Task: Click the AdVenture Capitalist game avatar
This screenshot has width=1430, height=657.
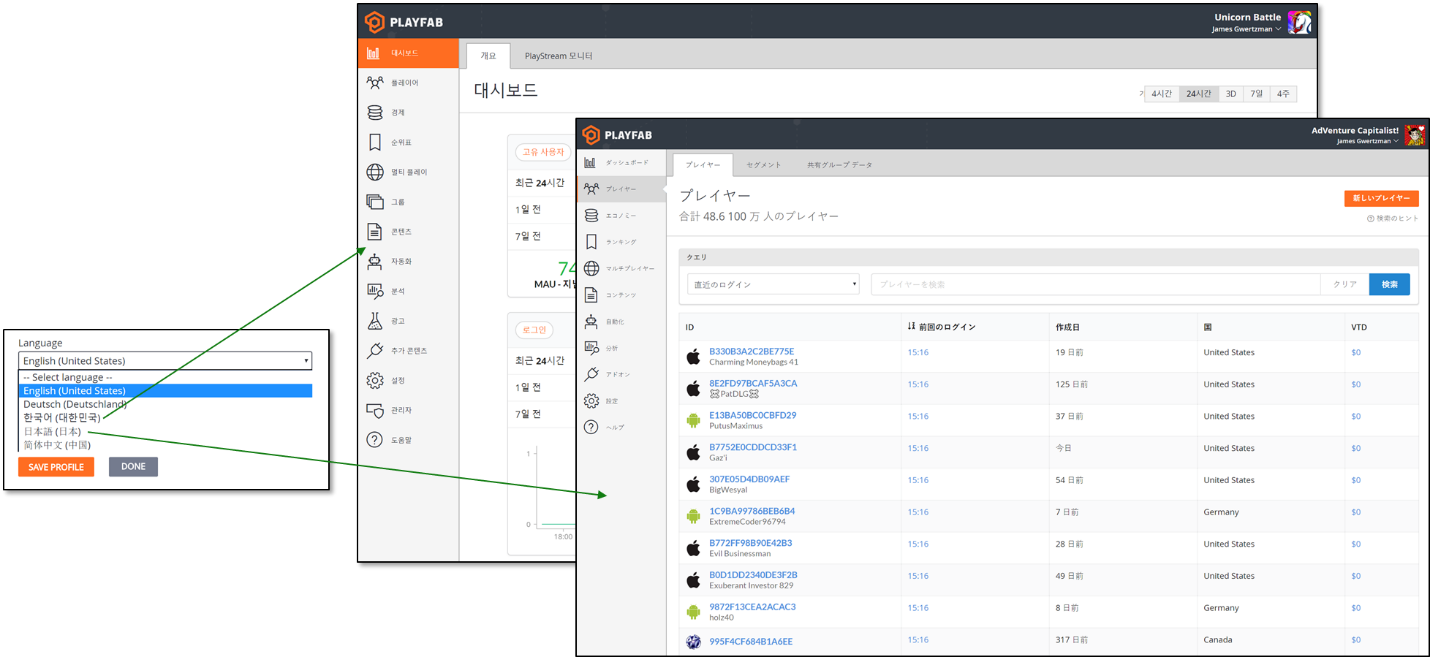Action: pos(1414,136)
